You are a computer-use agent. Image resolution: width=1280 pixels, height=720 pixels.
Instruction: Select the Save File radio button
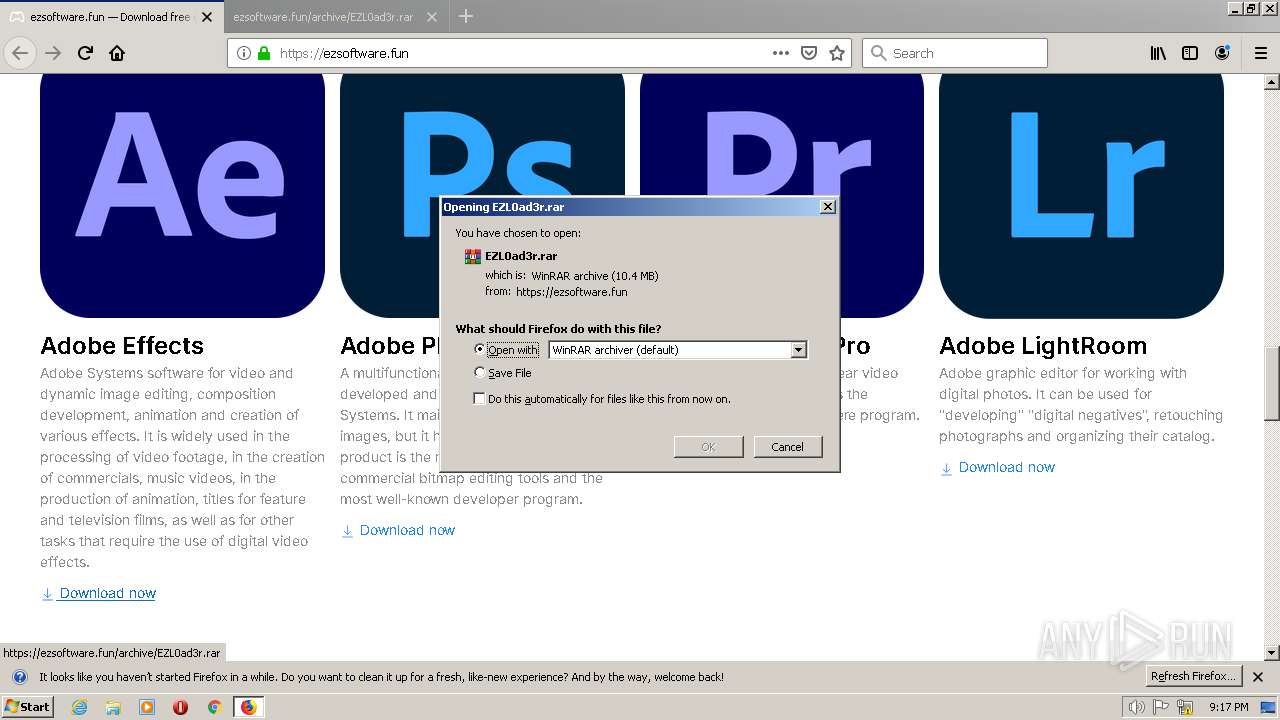pos(480,373)
